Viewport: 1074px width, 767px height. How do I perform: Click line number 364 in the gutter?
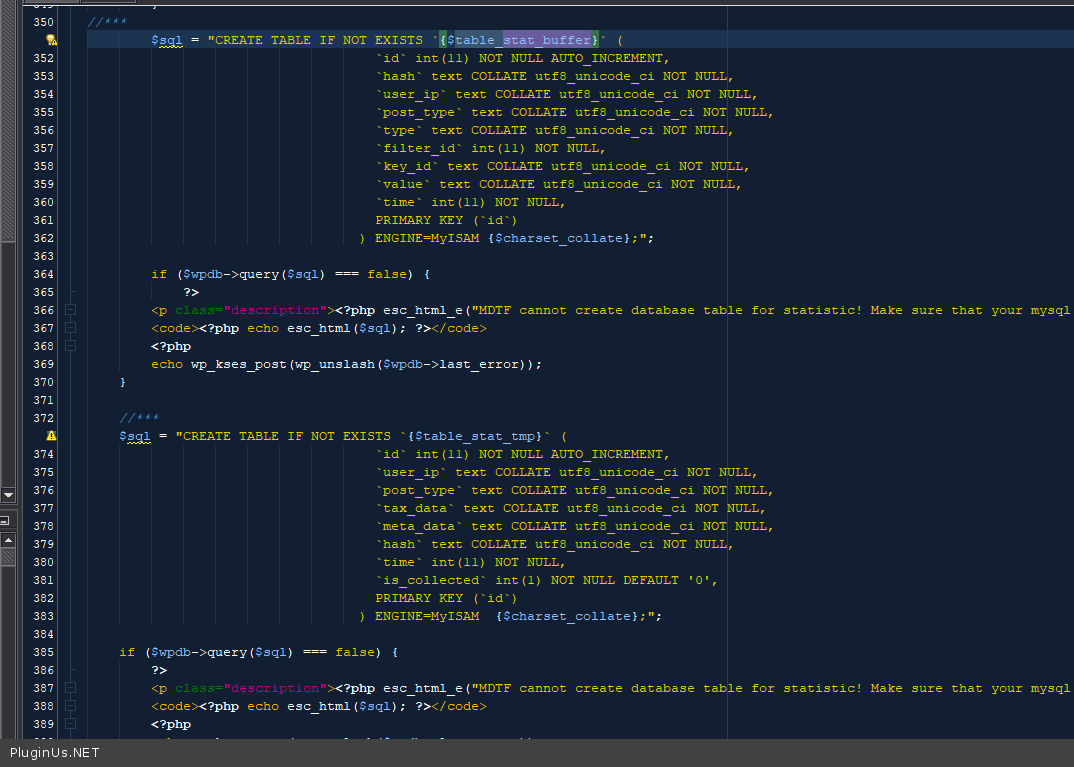click(x=43, y=274)
